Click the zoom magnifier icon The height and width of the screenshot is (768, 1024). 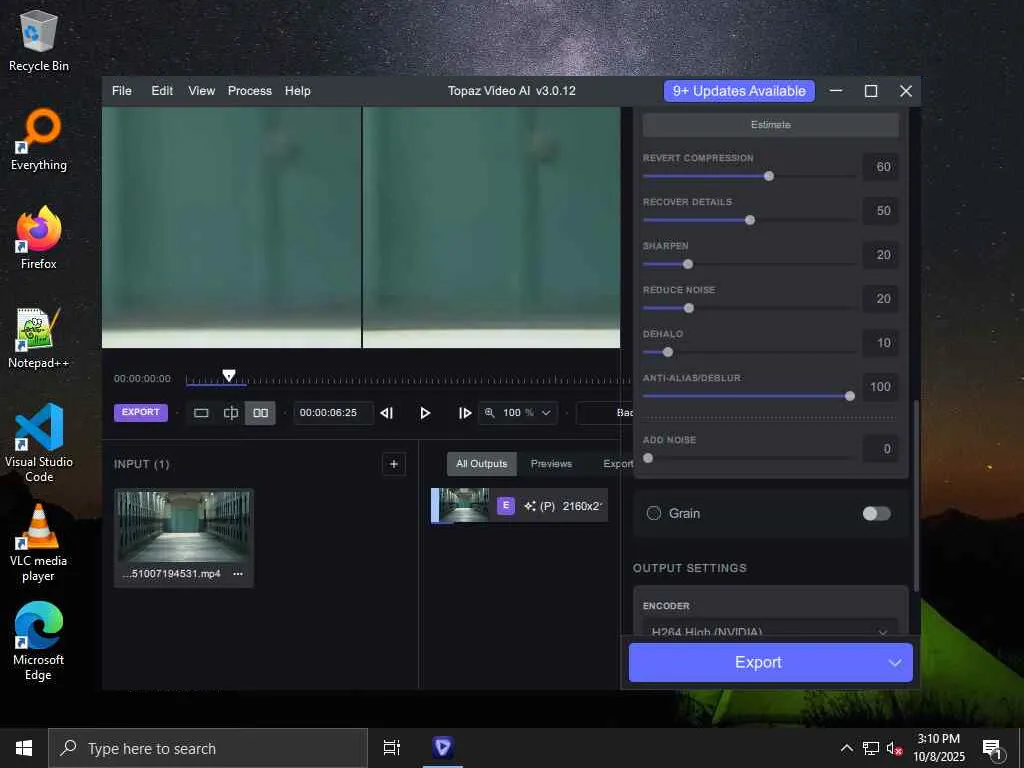click(x=489, y=412)
